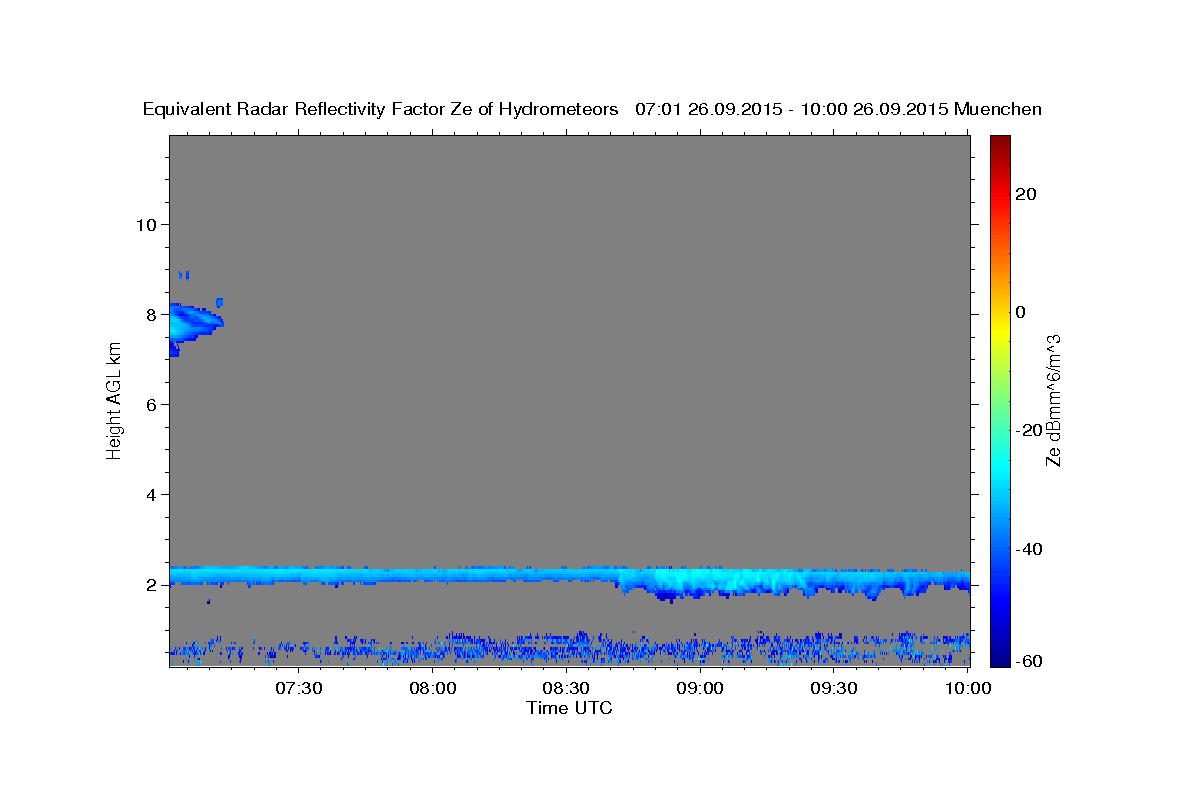1200x800 pixels.
Task: Click the colorbar value 20
Action: coord(1025,194)
